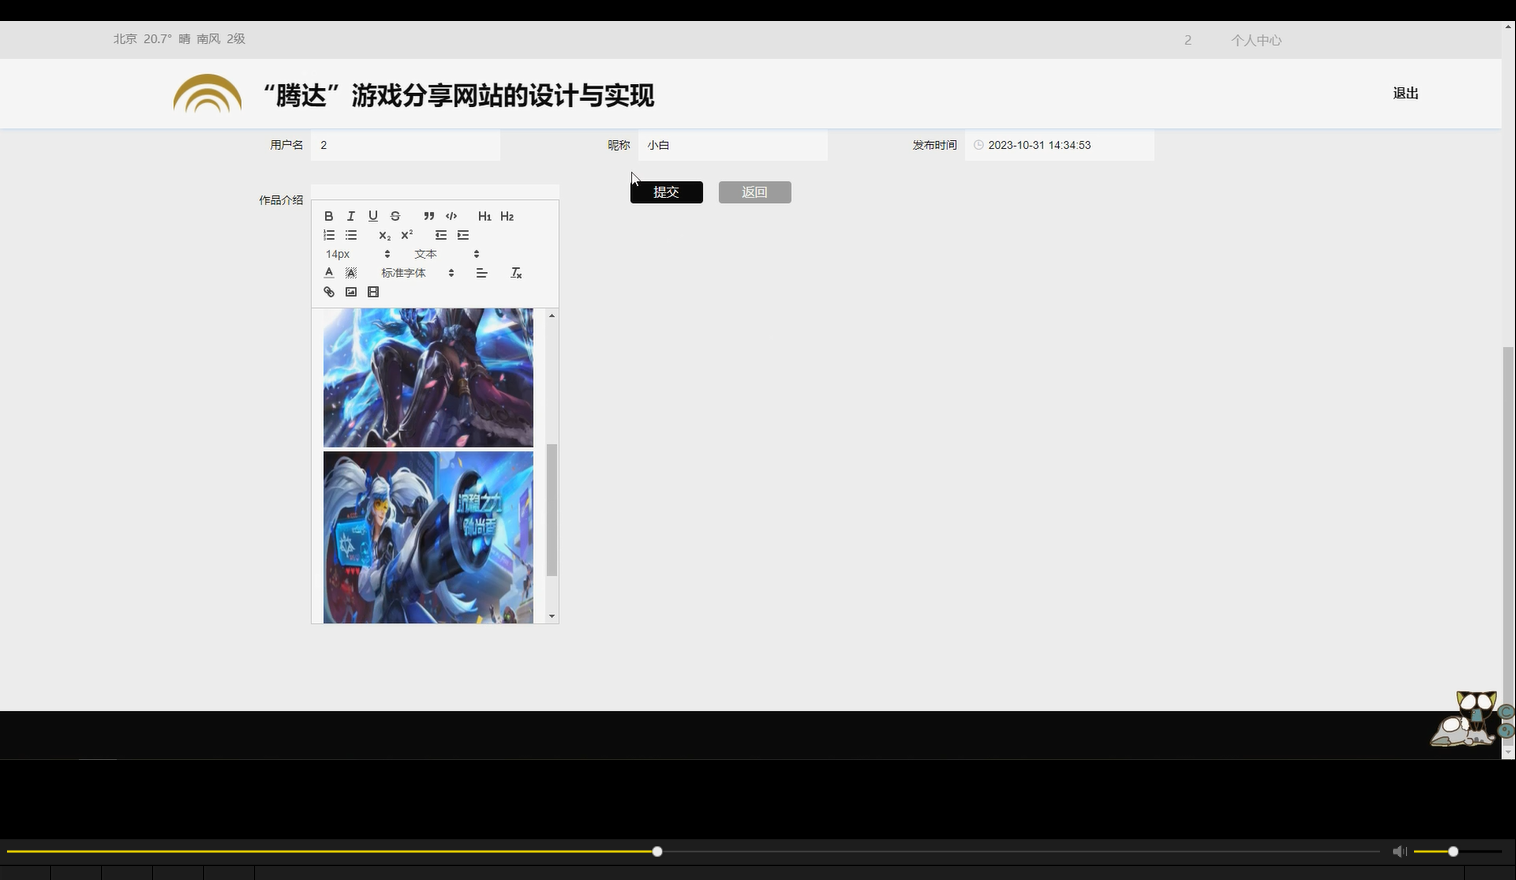Apply superscript formatting
Viewport: 1516px width, 880px height.
(407, 235)
